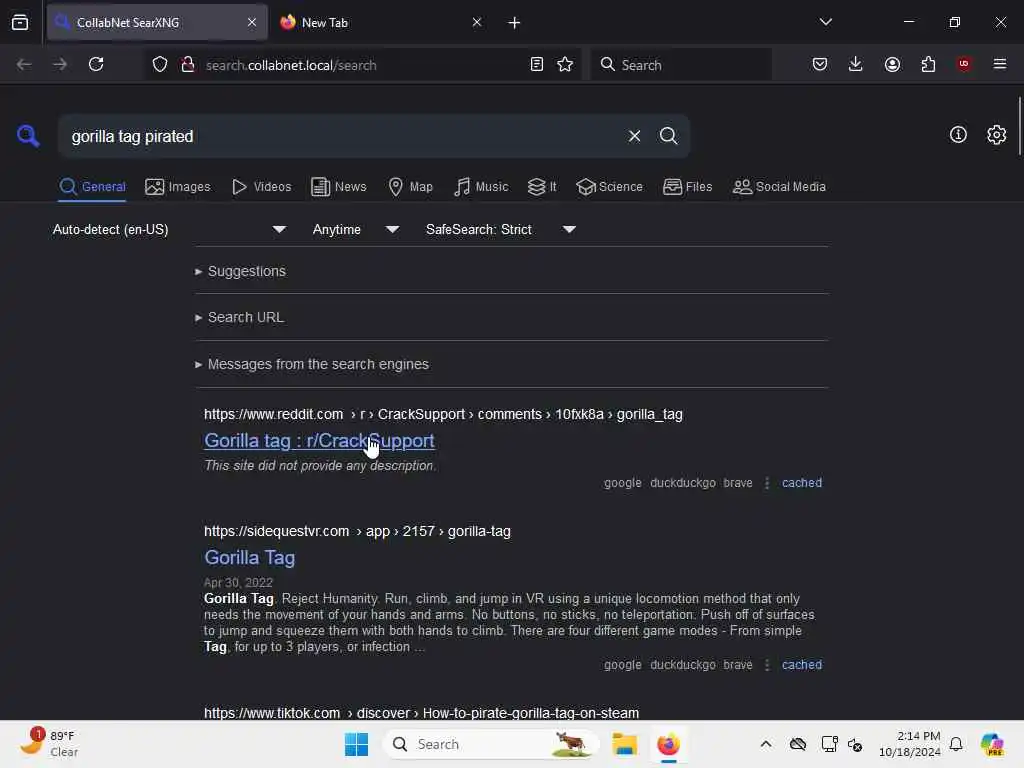
Task: Open SearXNG preferences gear icon
Action: (996, 135)
